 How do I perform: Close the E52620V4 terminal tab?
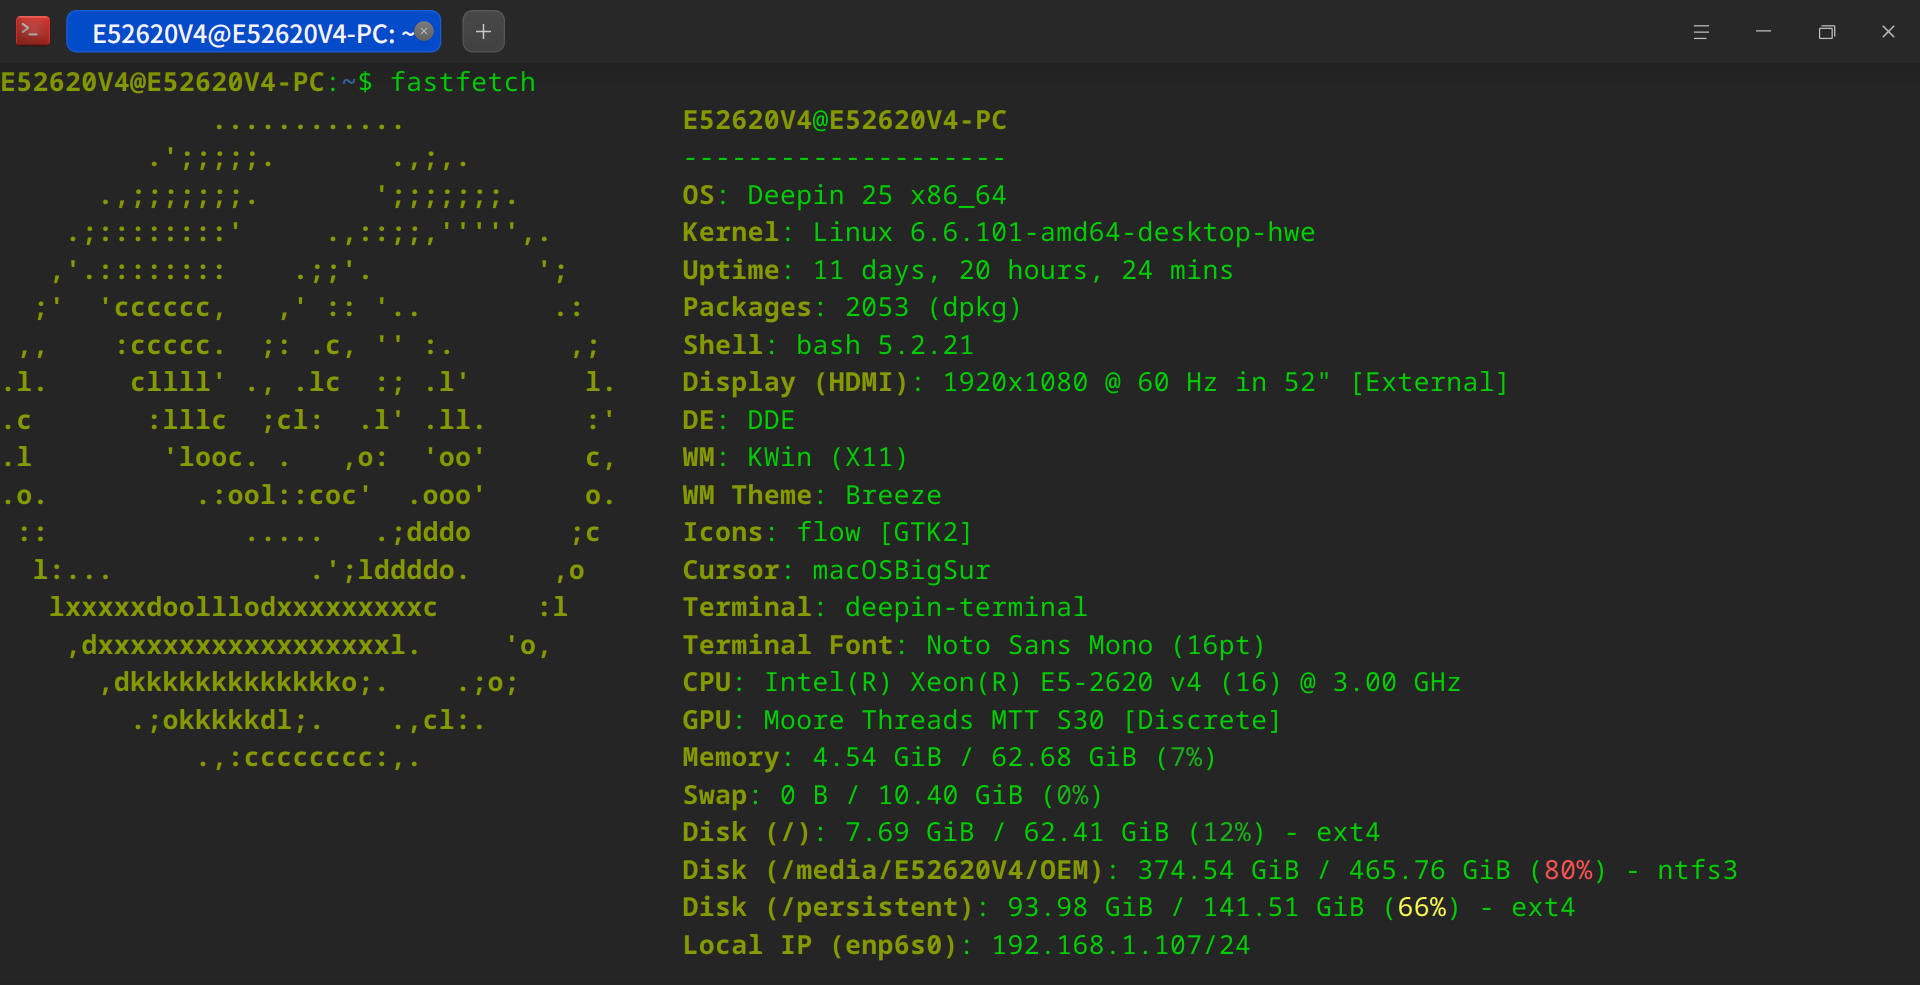[x=424, y=31]
